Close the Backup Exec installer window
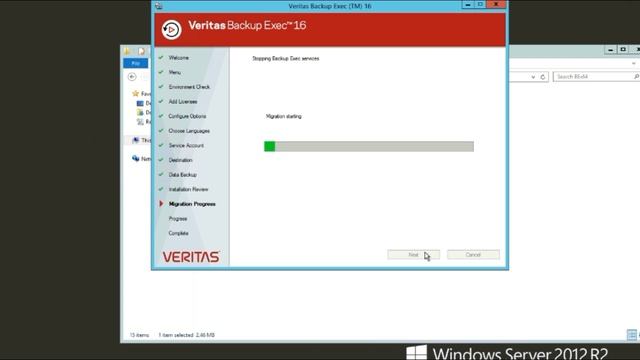This screenshot has width=640, height=360. (x=496, y=5)
